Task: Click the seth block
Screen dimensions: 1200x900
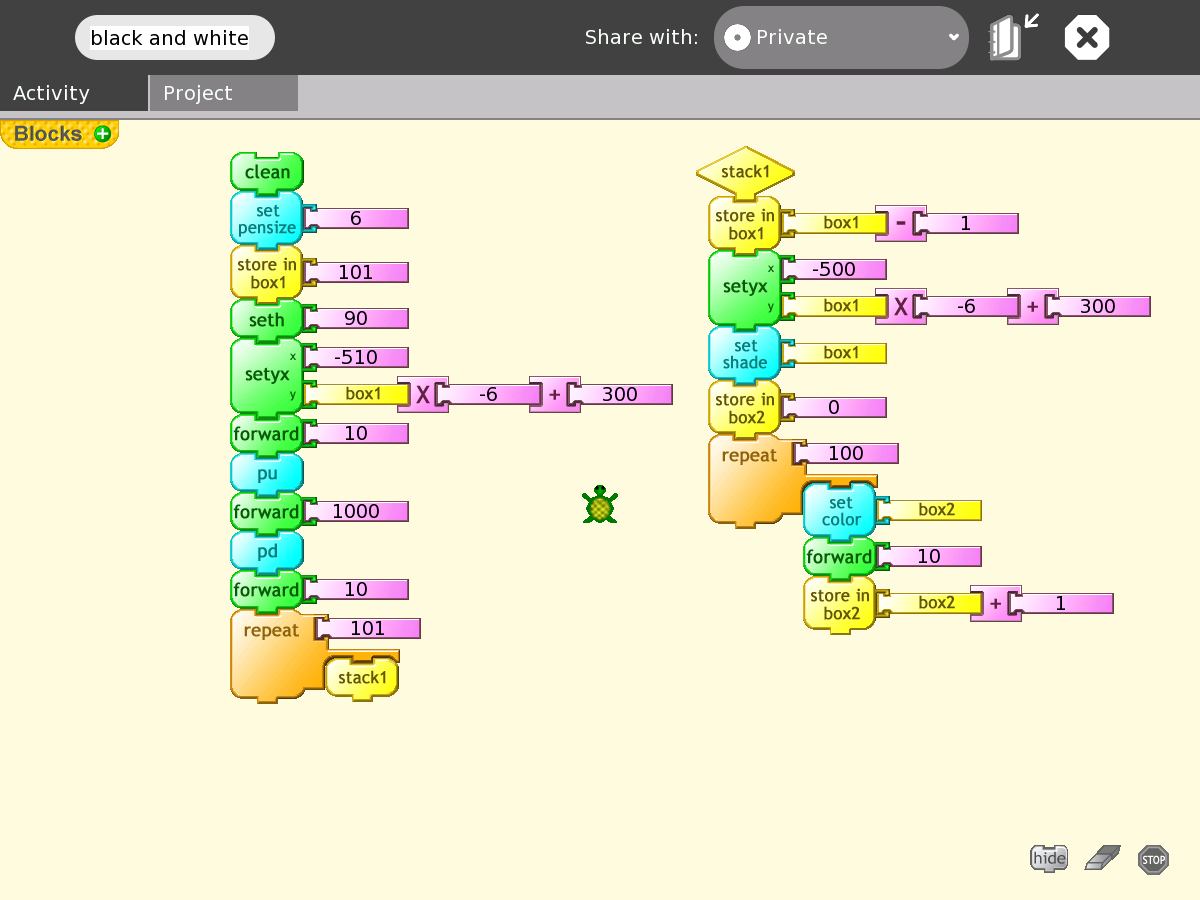Action: [x=267, y=320]
